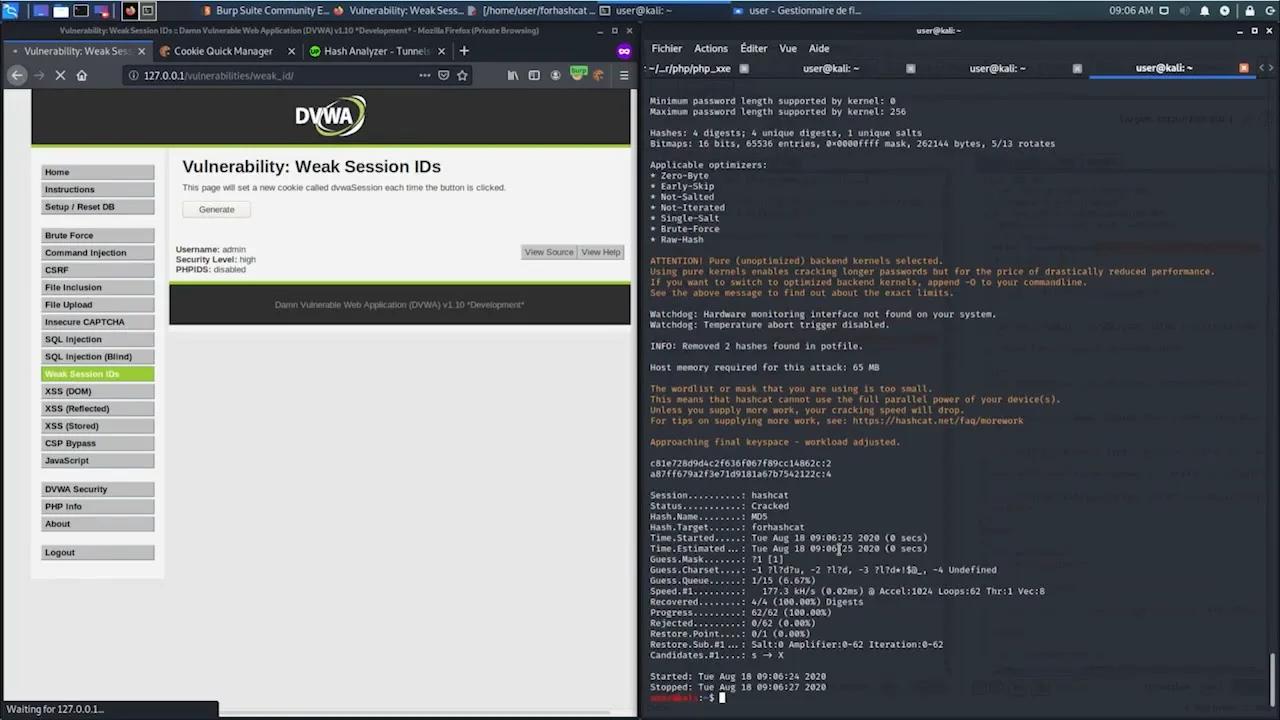Click the Logout link in the DVWA sidebar
The height and width of the screenshot is (720, 1280).
click(59, 552)
